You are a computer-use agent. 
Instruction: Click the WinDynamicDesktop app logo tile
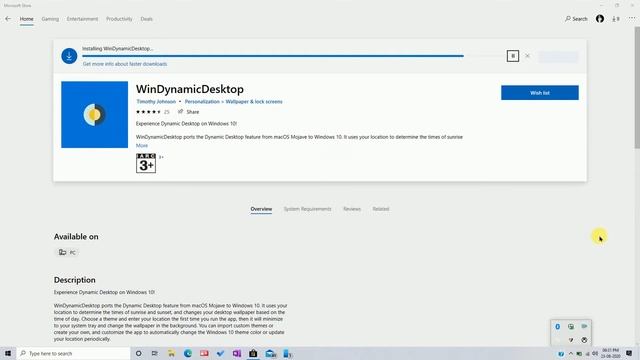point(94,114)
